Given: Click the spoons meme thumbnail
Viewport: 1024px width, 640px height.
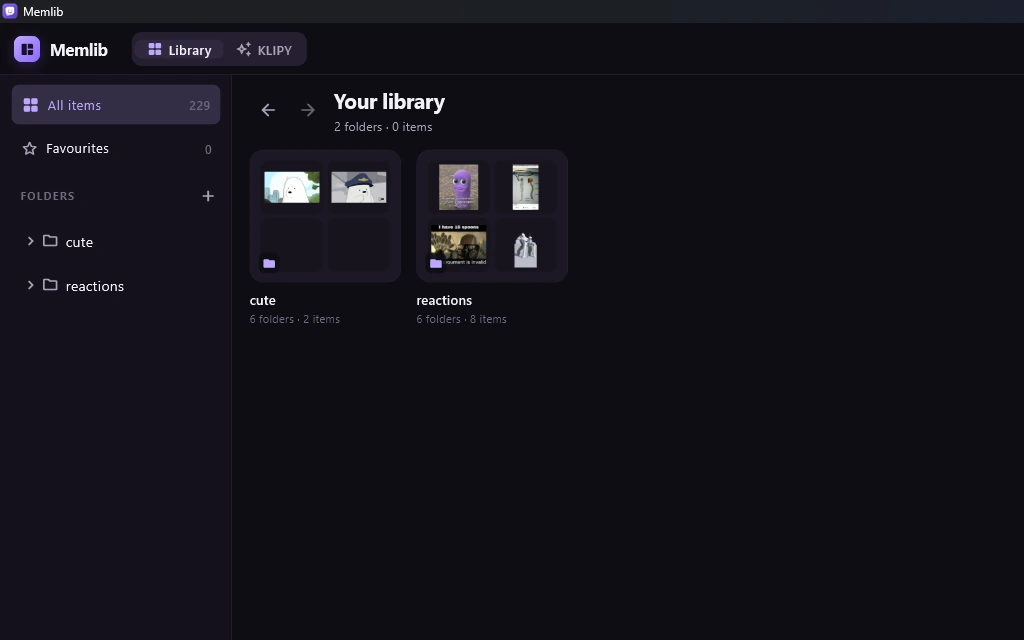Looking at the screenshot, I should pos(458,245).
